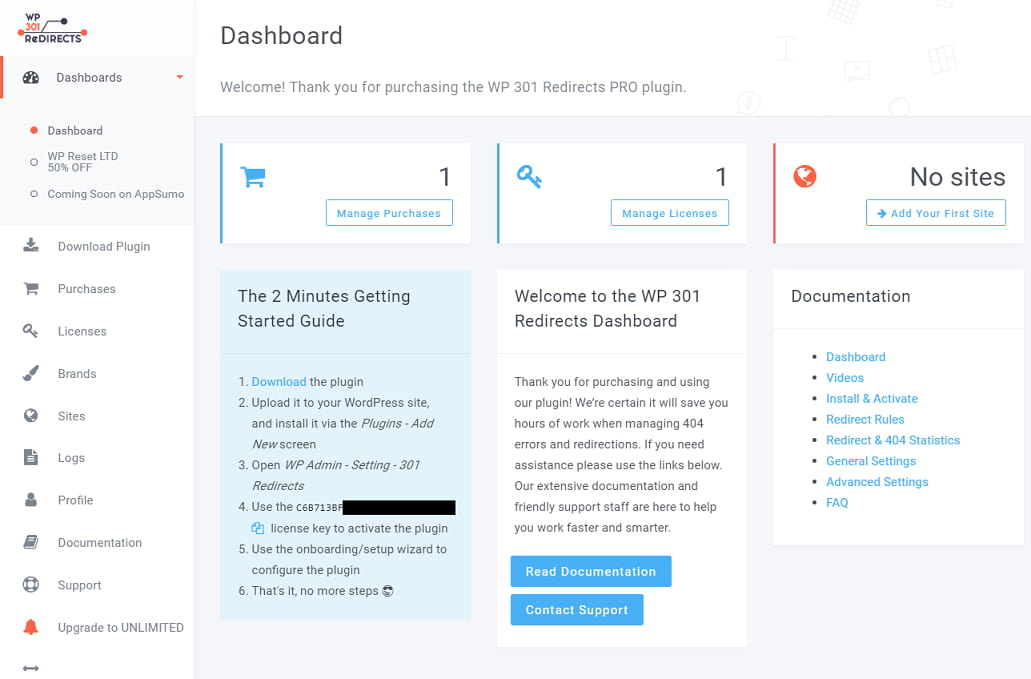Select the Dashboard submenu item
The image size is (1031, 679).
coord(75,131)
